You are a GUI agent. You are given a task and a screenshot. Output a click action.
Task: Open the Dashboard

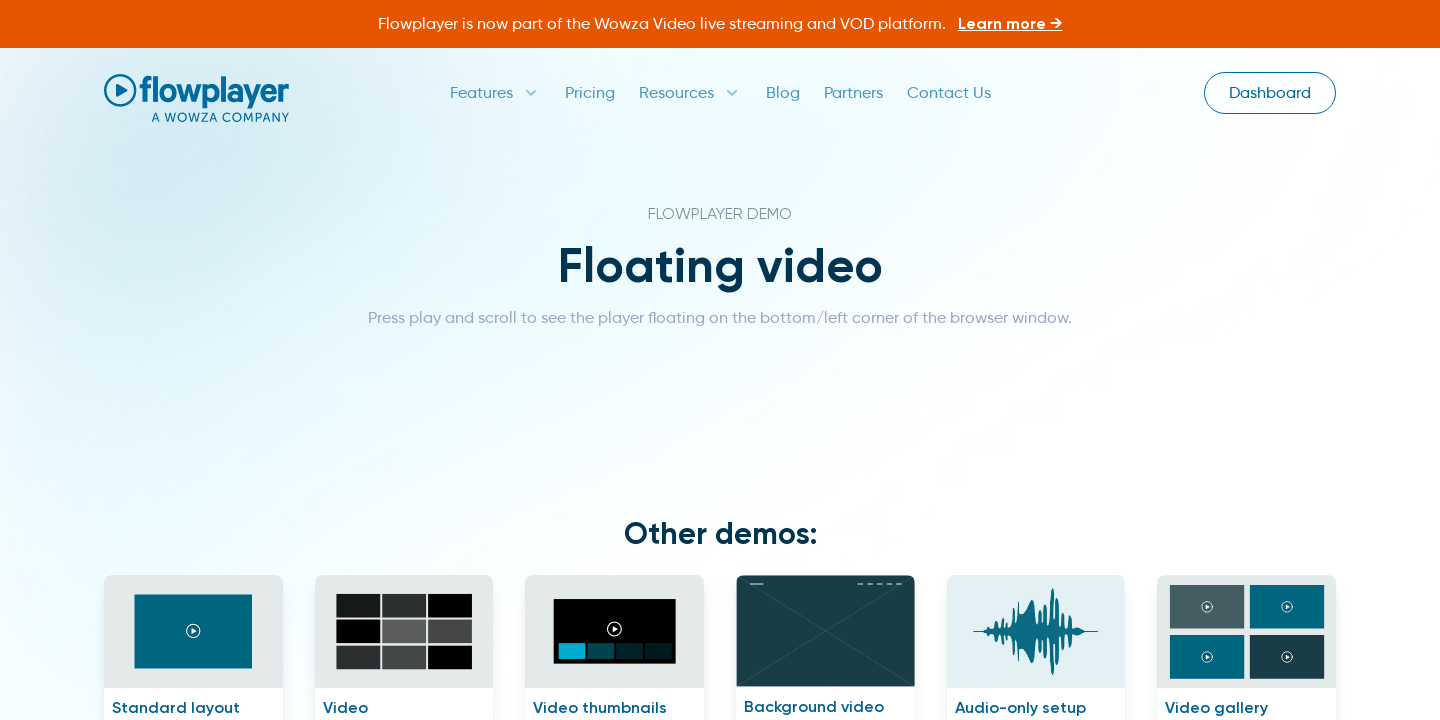click(1269, 93)
